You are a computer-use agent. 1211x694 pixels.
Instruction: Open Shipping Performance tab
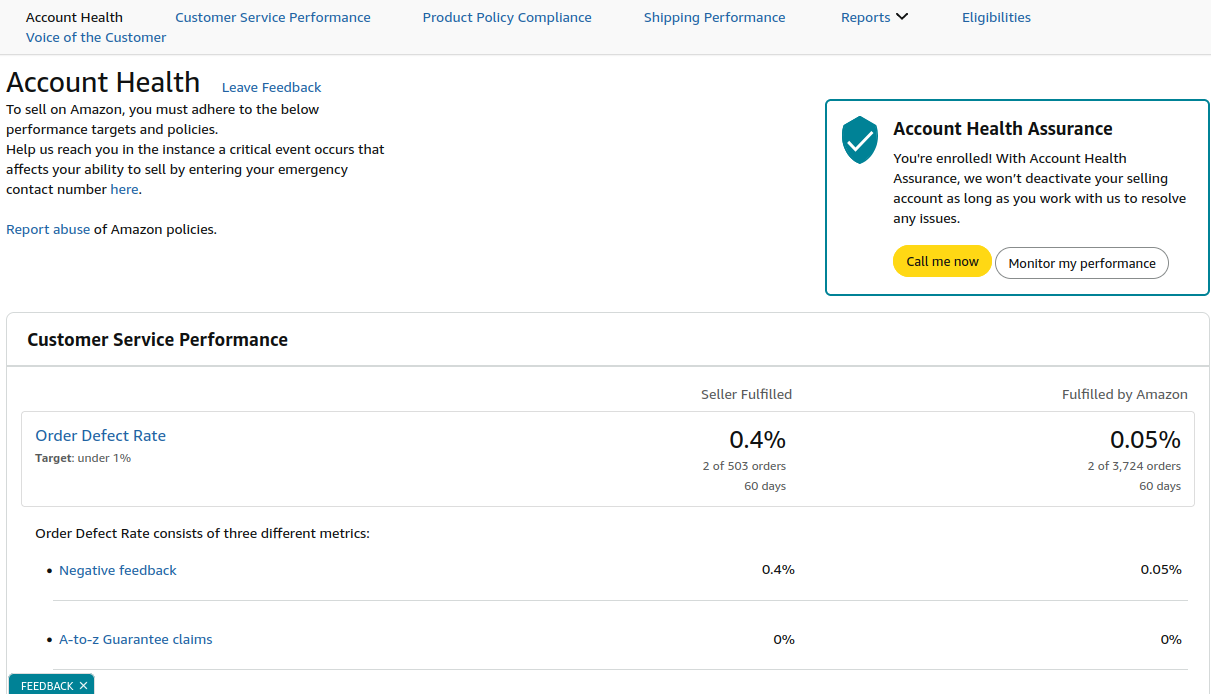pyautogui.click(x=715, y=17)
